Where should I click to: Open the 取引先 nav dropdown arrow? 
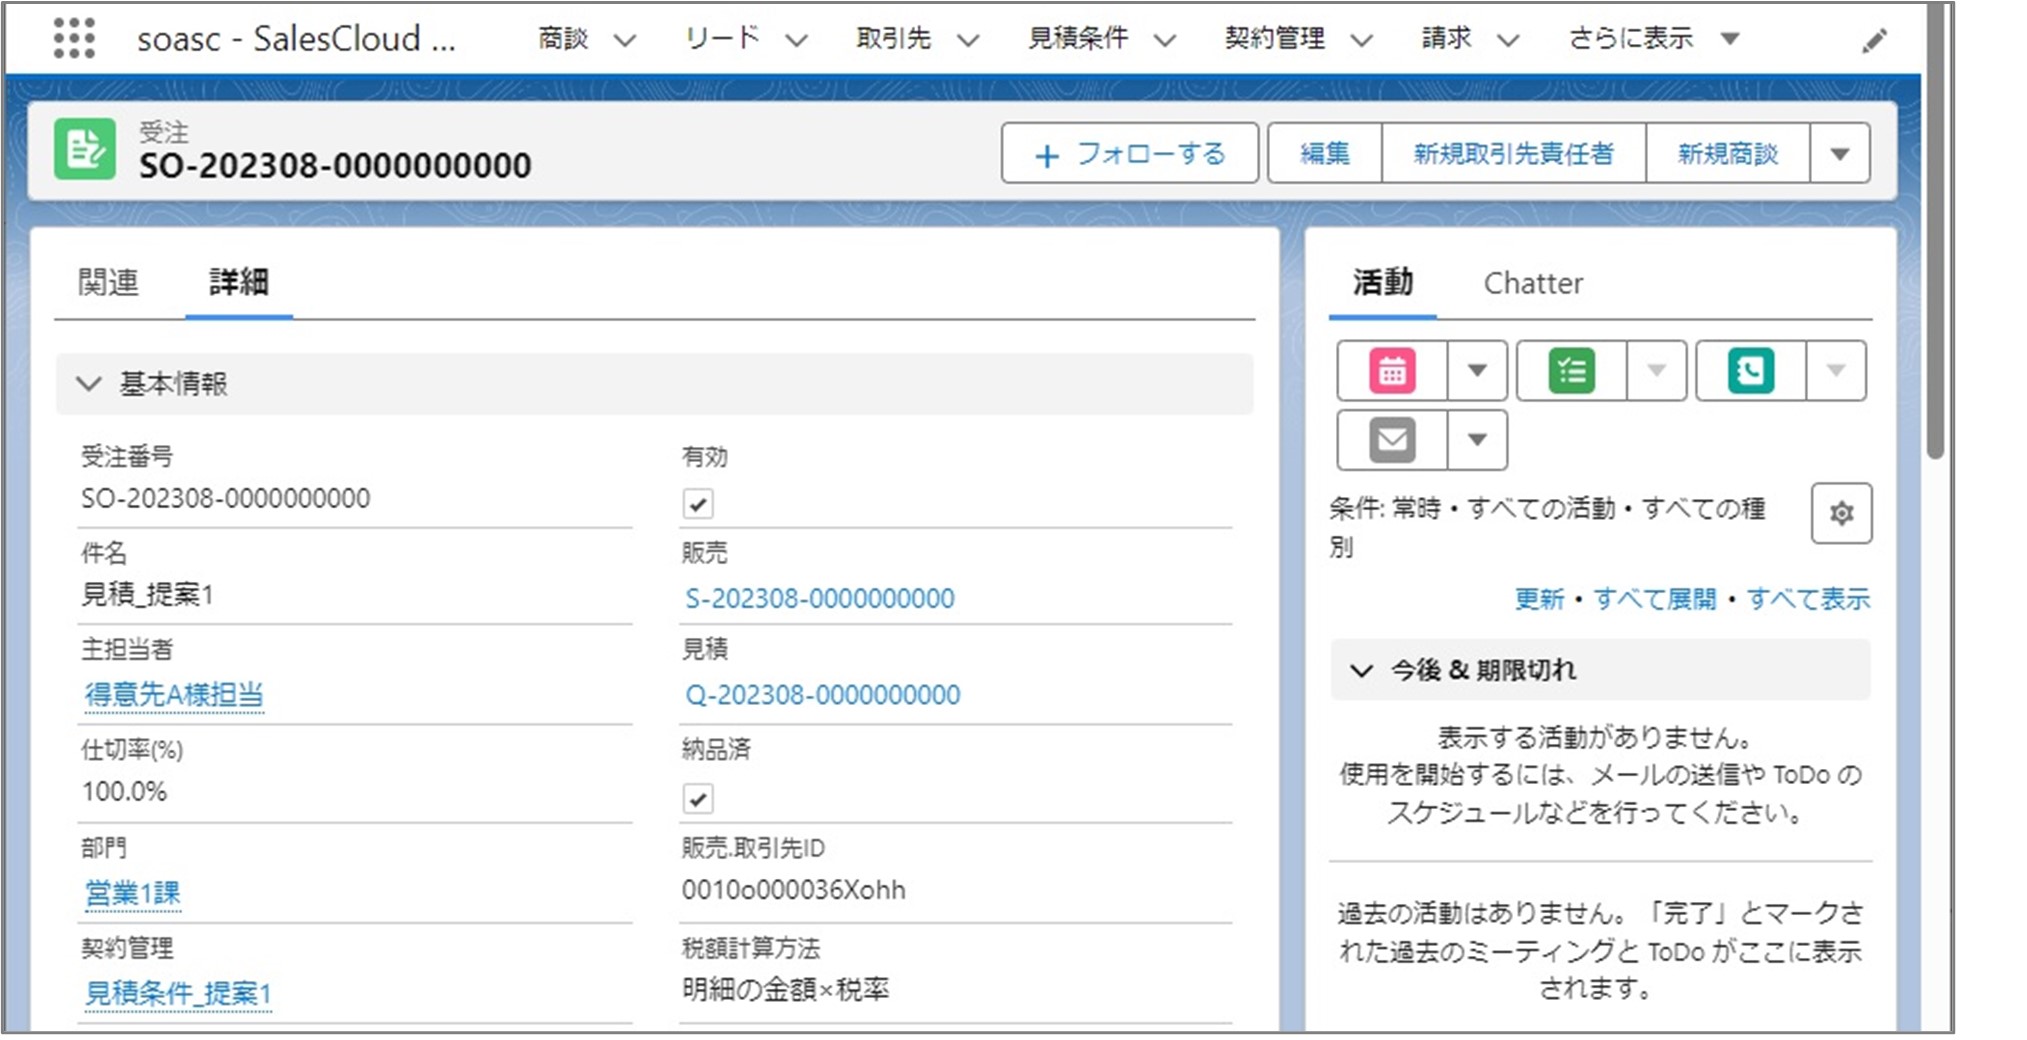[967, 40]
